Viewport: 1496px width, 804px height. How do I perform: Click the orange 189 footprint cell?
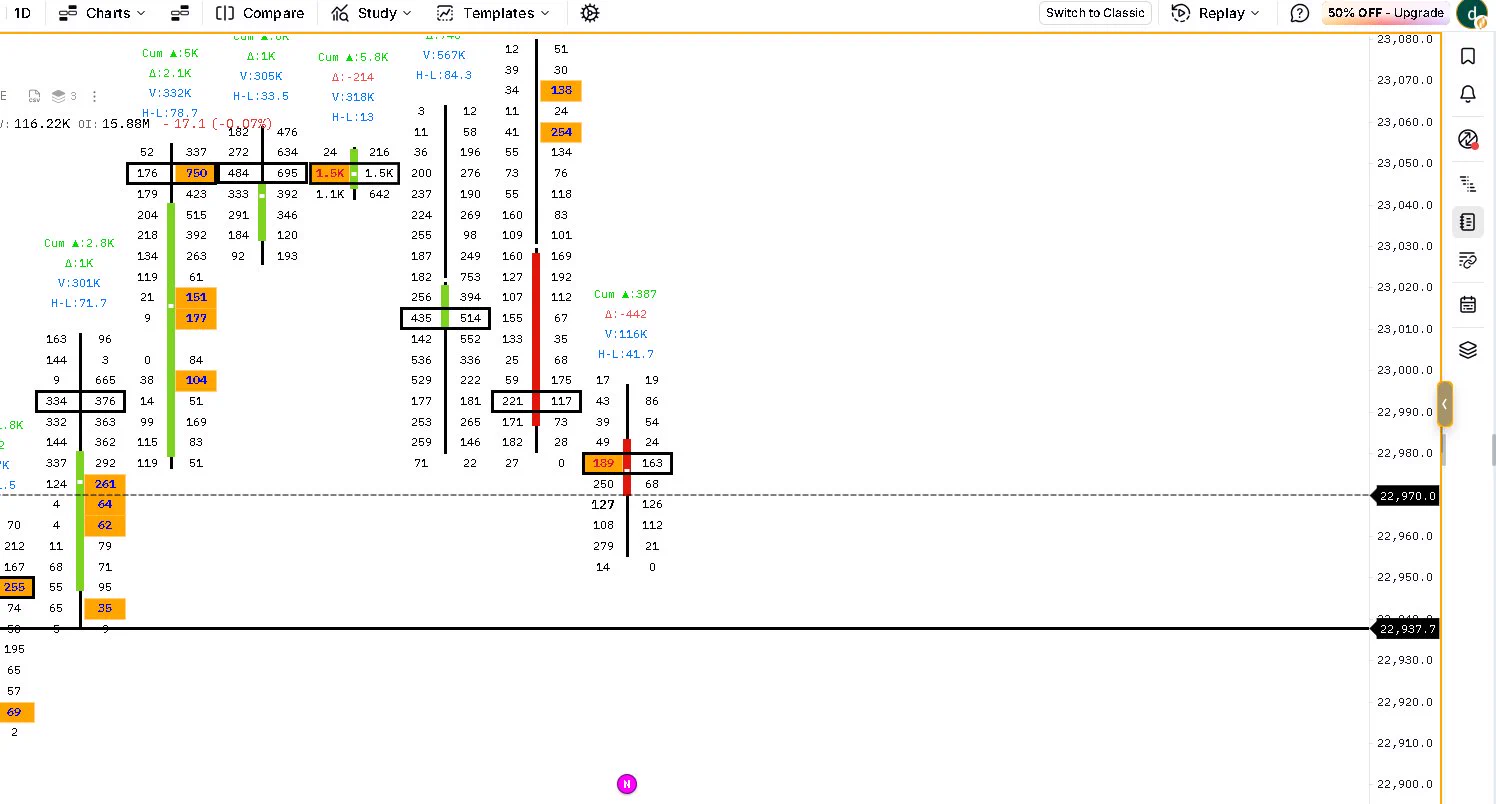pos(604,463)
